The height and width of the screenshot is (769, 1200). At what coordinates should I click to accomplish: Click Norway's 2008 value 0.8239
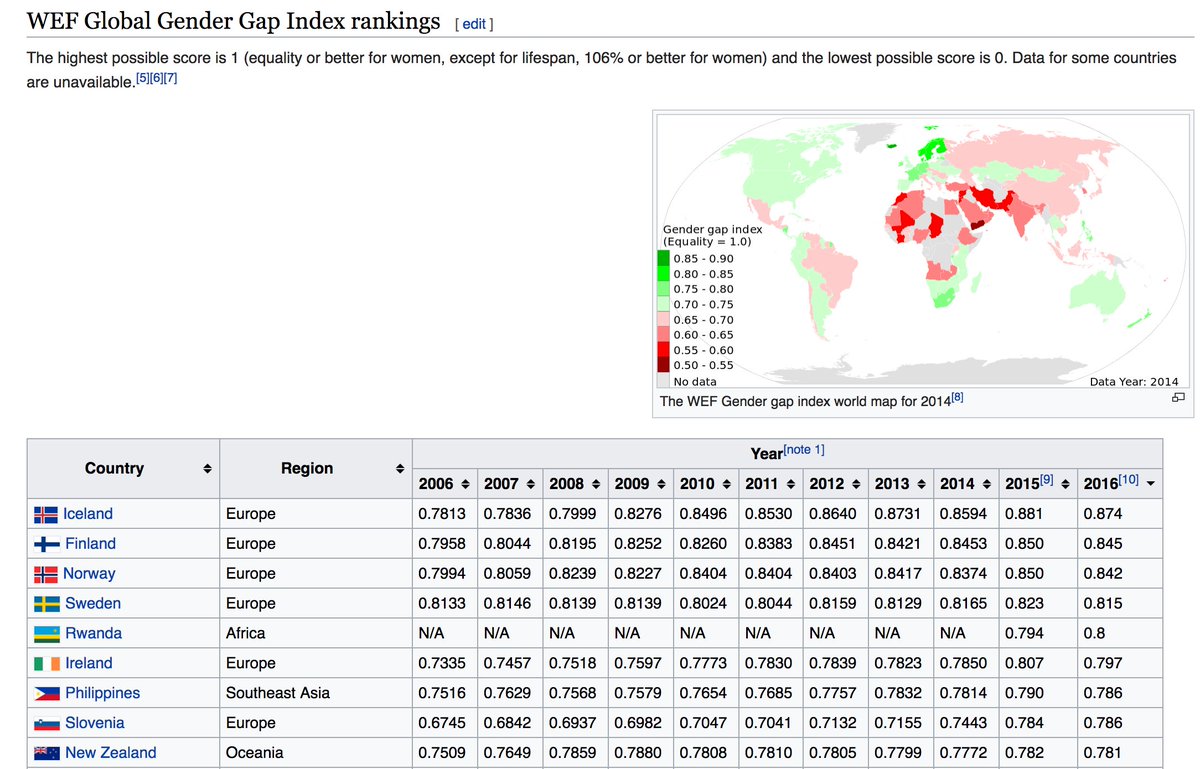(x=572, y=574)
